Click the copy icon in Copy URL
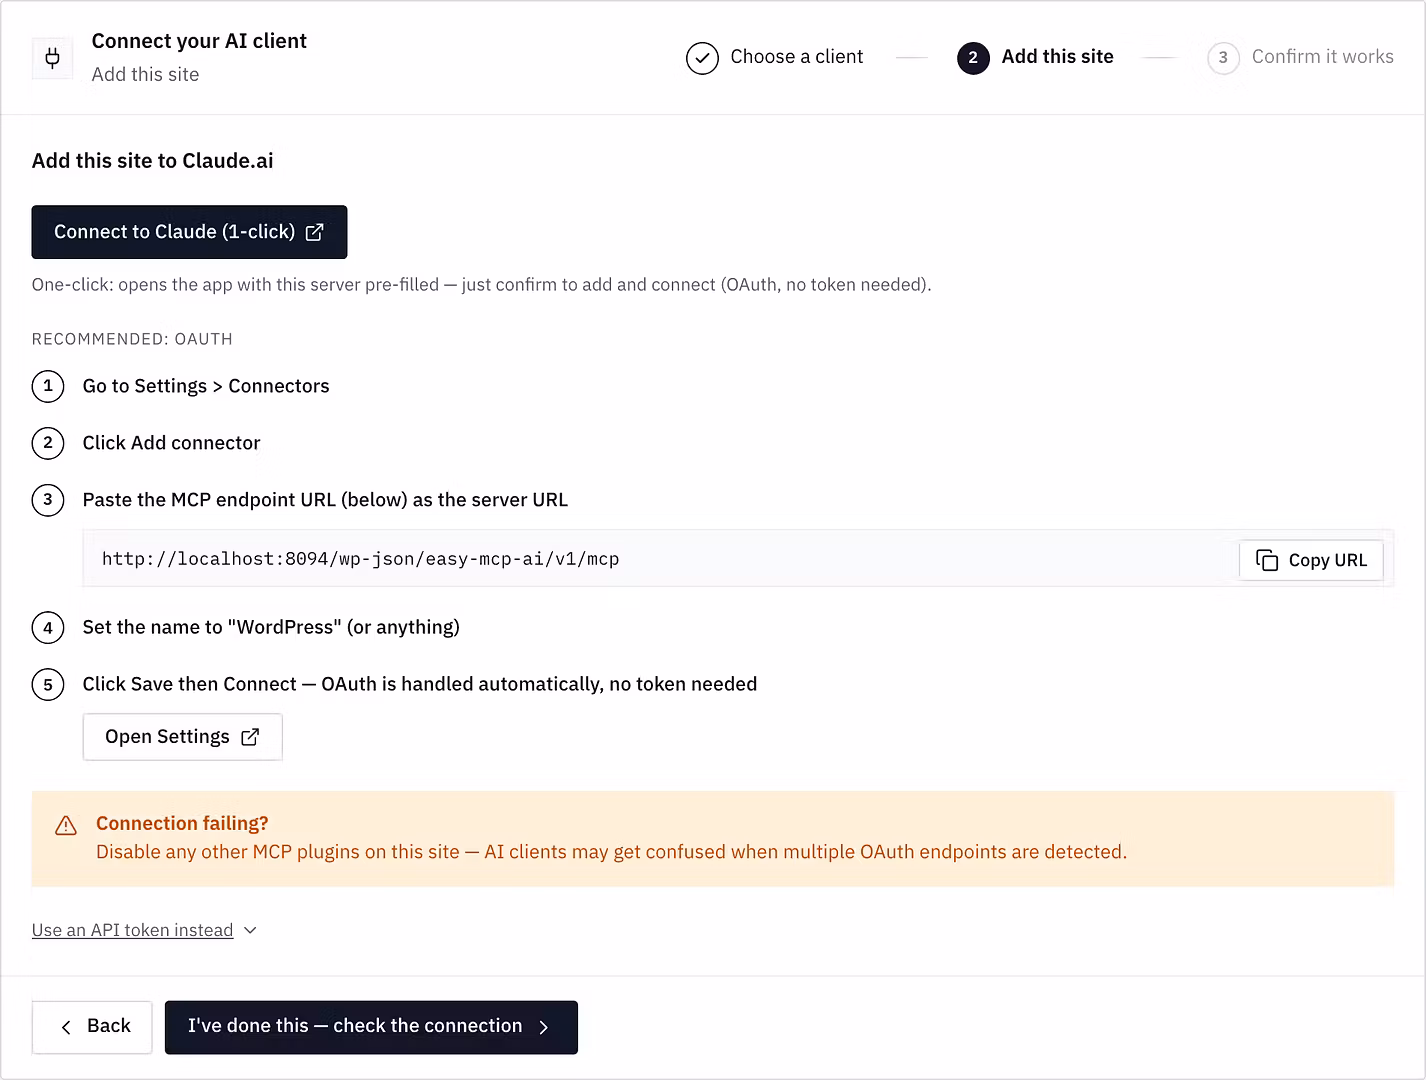Image resolution: width=1426 pixels, height=1080 pixels. (x=1267, y=560)
